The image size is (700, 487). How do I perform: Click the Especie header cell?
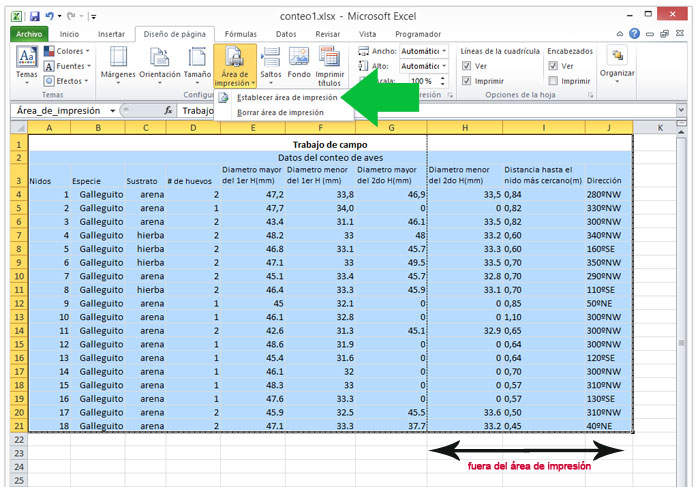pos(98,175)
